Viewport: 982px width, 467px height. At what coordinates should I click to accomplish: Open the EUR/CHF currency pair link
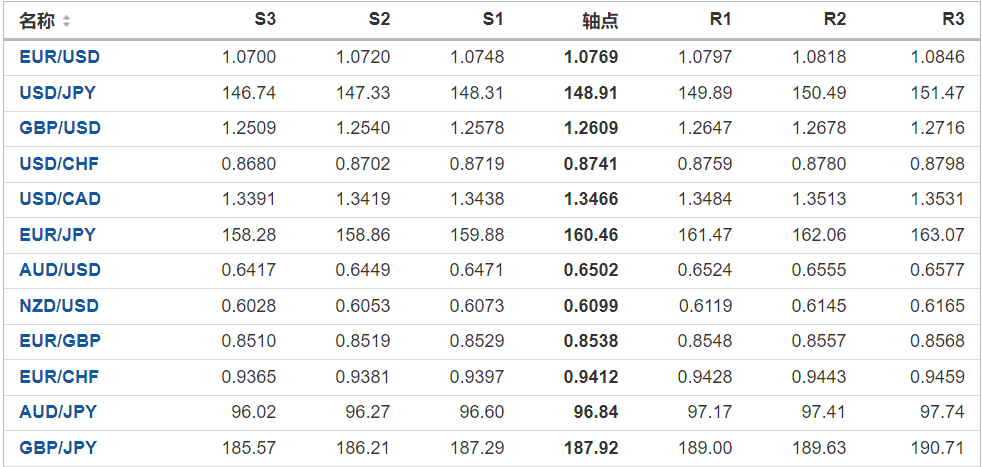click(59, 377)
